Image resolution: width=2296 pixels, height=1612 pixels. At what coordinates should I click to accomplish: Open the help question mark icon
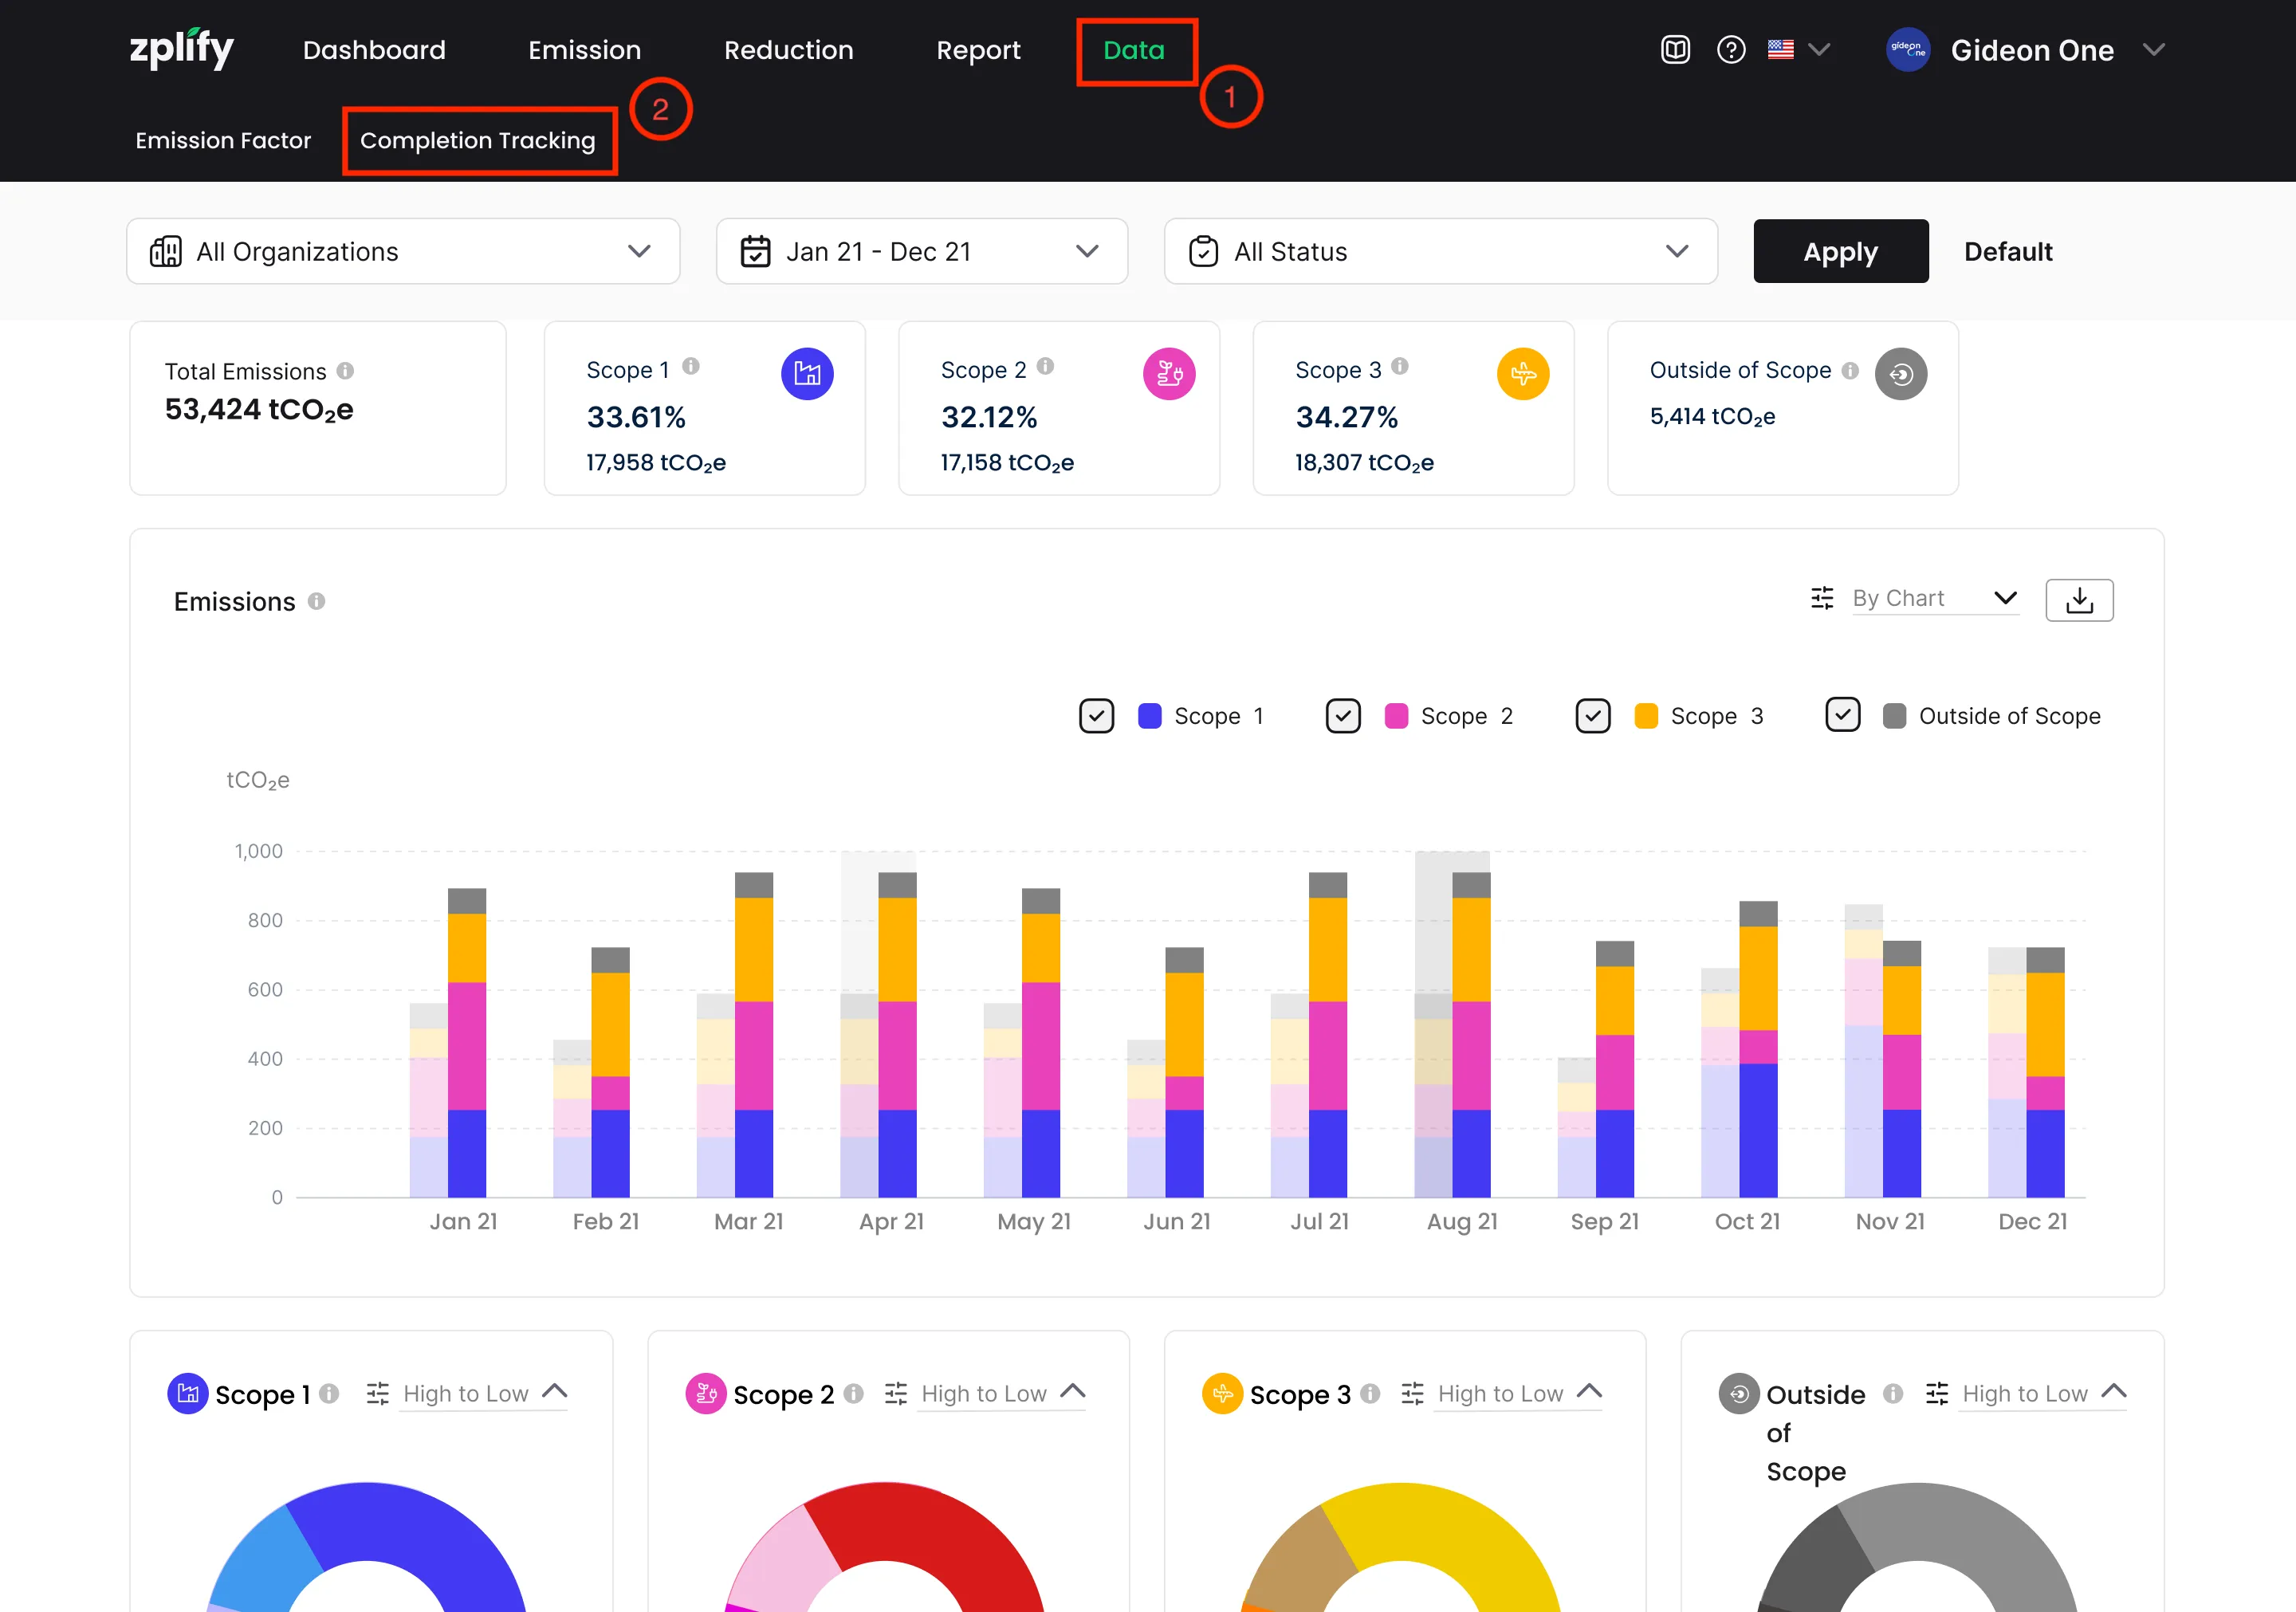1730,50
